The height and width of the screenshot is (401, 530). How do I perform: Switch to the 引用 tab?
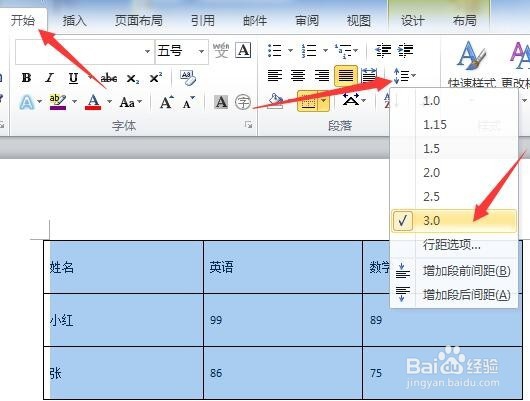203,21
